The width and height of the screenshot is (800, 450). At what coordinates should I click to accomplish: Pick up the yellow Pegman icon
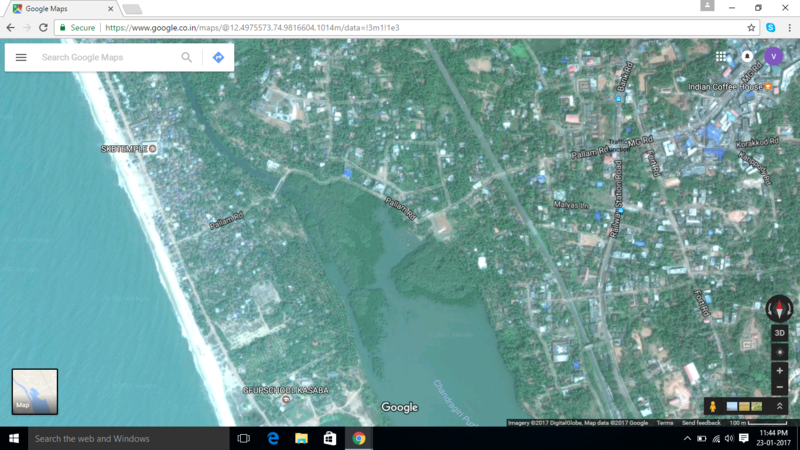coord(713,406)
